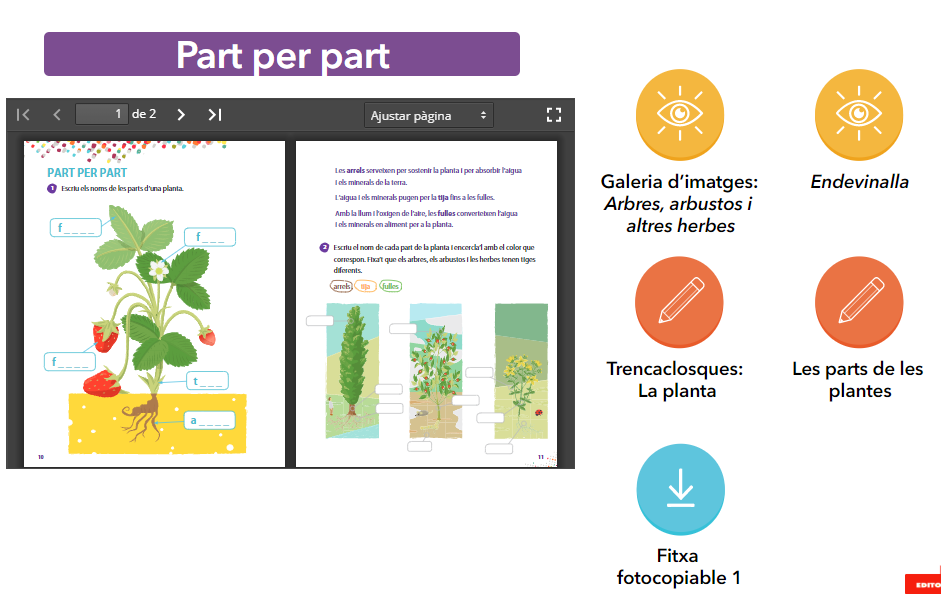The image size is (941, 595).
Task: Click the Endevinalla text label
Action: pyautogui.click(x=859, y=182)
